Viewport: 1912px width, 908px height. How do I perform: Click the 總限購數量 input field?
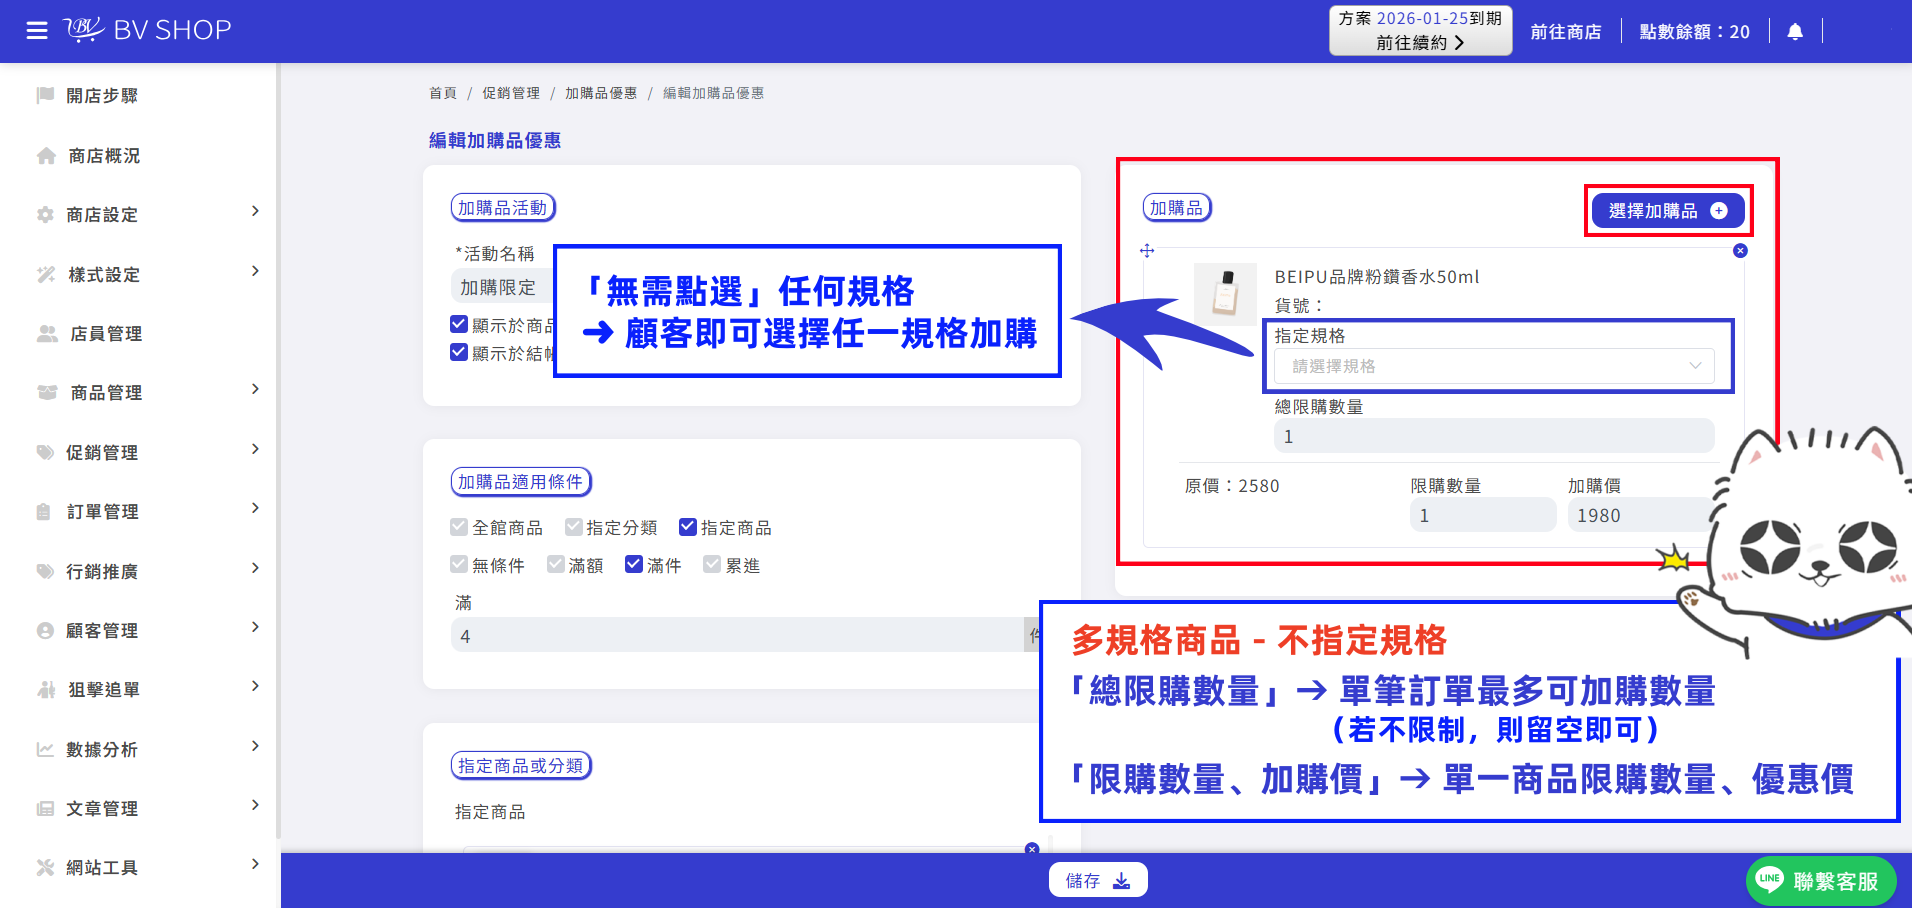point(1494,437)
